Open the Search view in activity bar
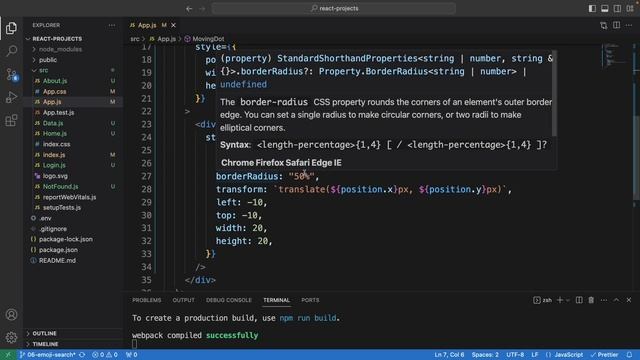This screenshot has width=640, height=360. click(11, 51)
